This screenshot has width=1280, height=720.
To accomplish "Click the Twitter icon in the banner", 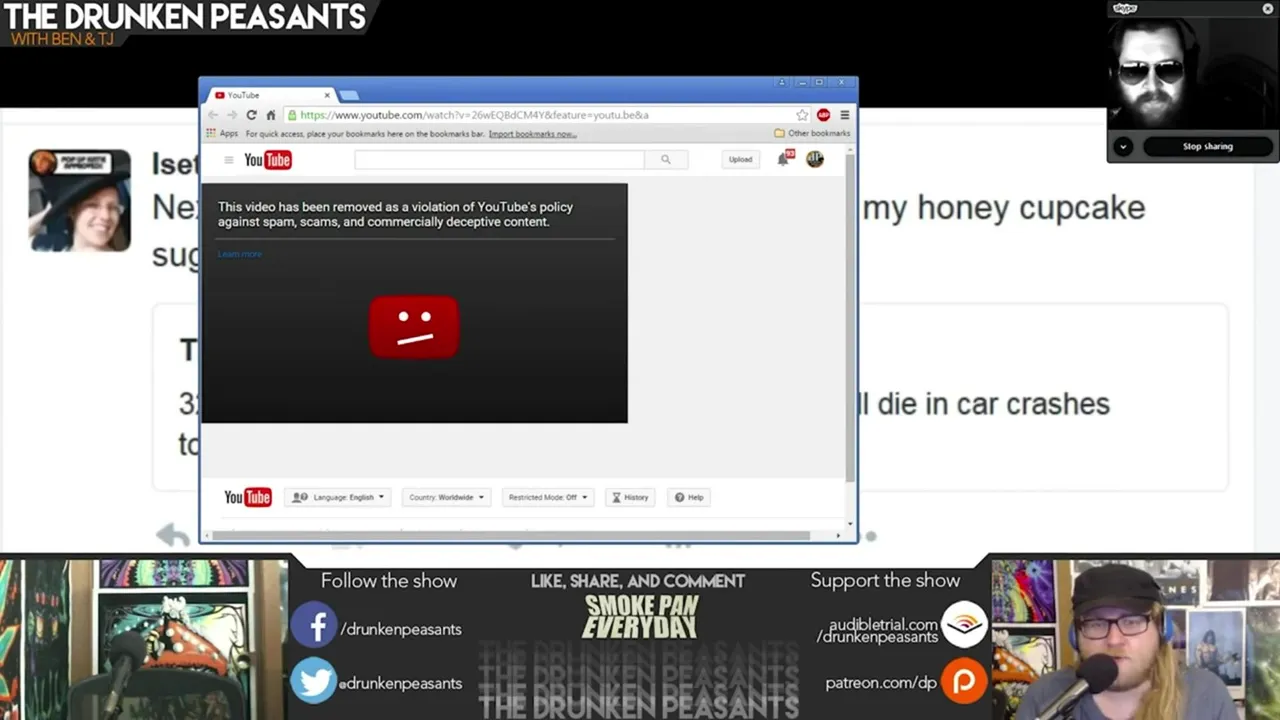I will pos(314,682).
